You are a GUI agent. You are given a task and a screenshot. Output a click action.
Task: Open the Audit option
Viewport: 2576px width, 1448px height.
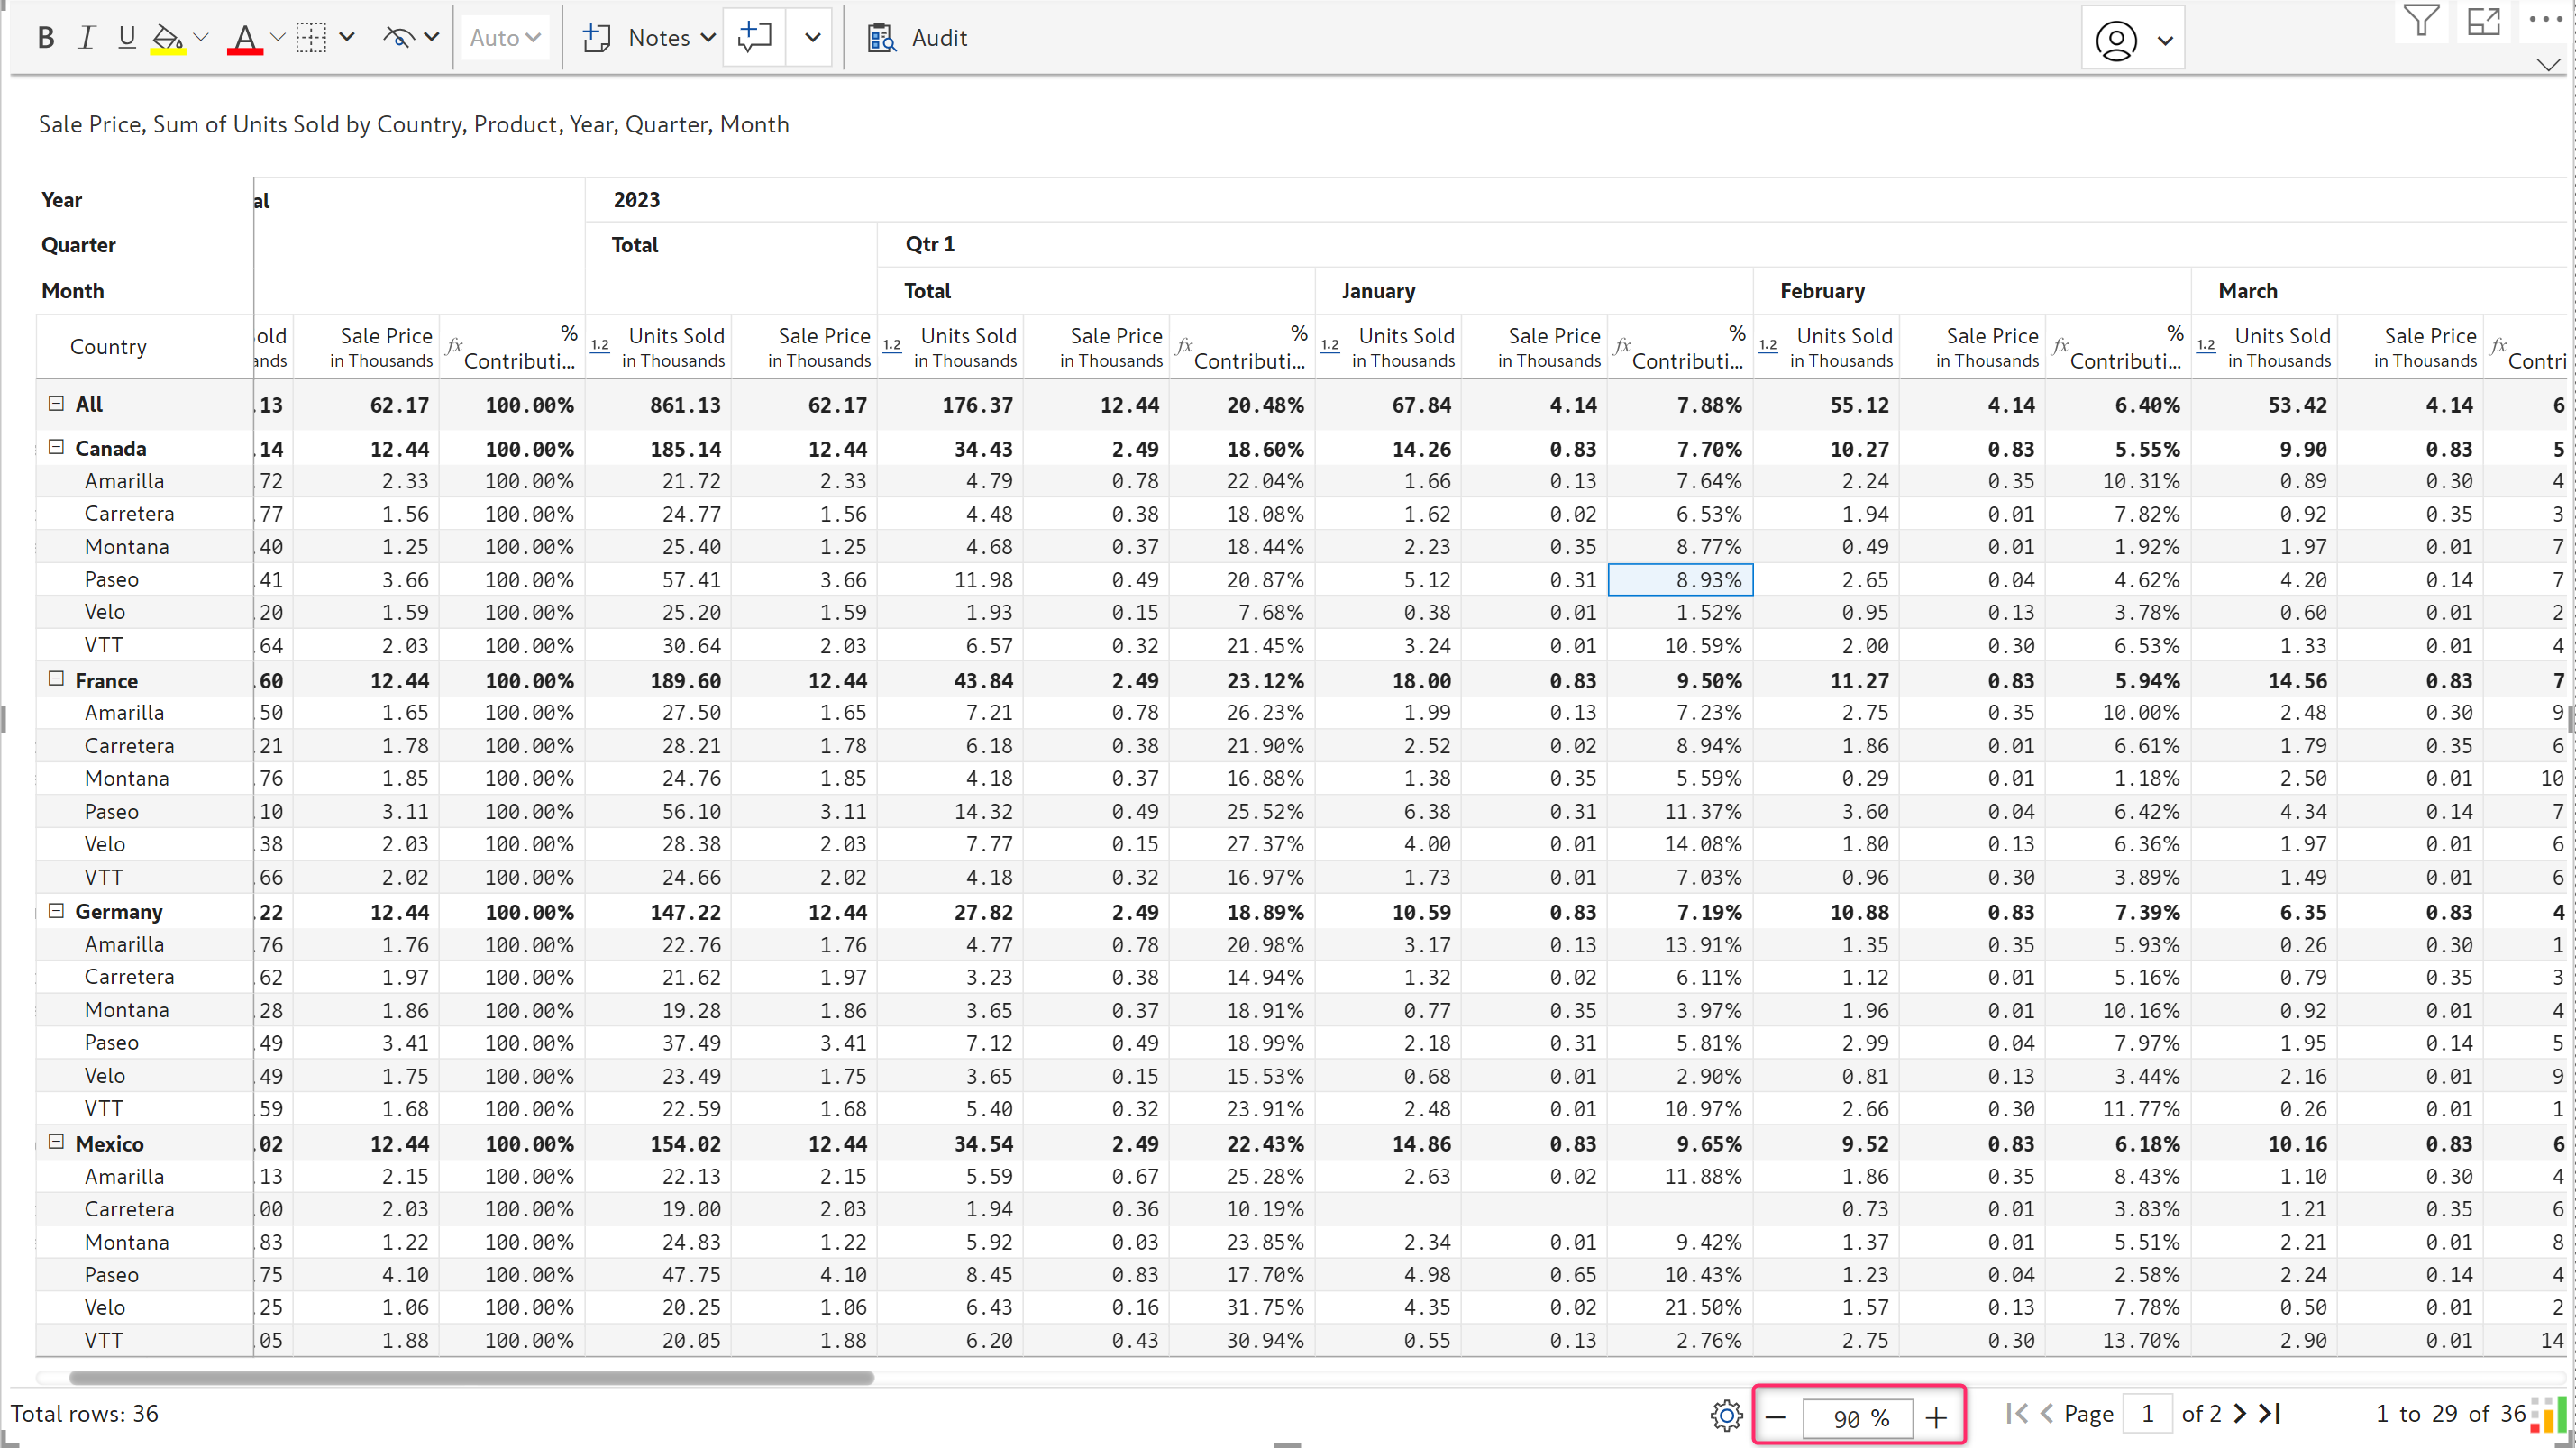pyautogui.click(x=917, y=38)
